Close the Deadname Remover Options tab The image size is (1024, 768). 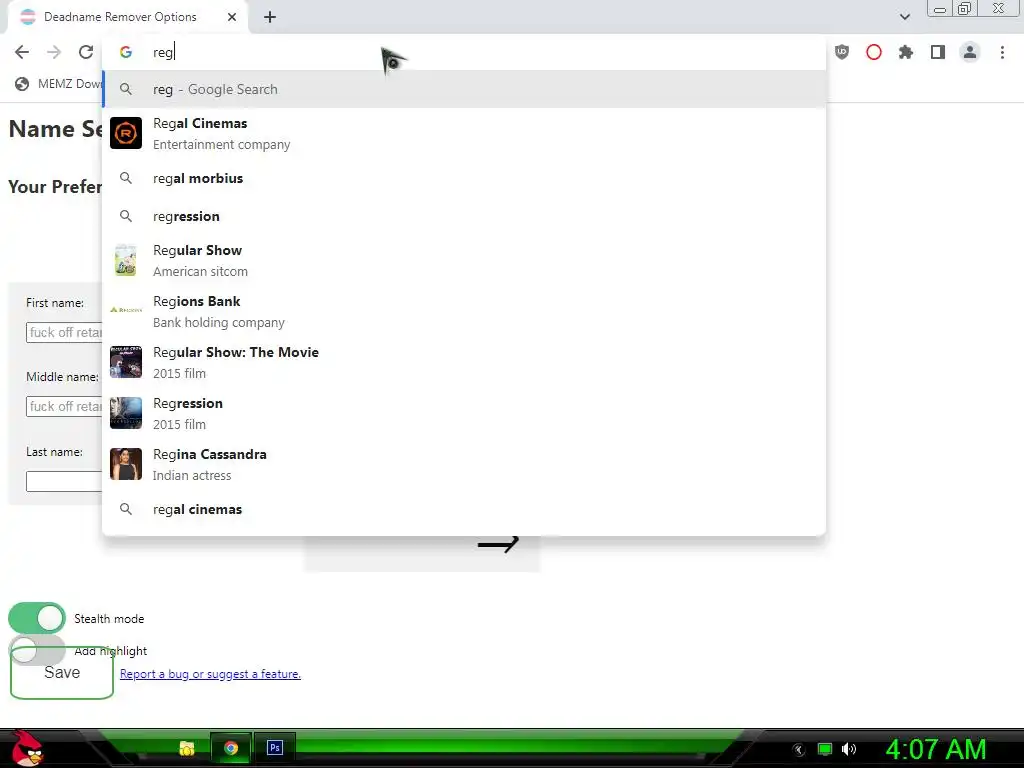pyautogui.click(x=232, y=17)
